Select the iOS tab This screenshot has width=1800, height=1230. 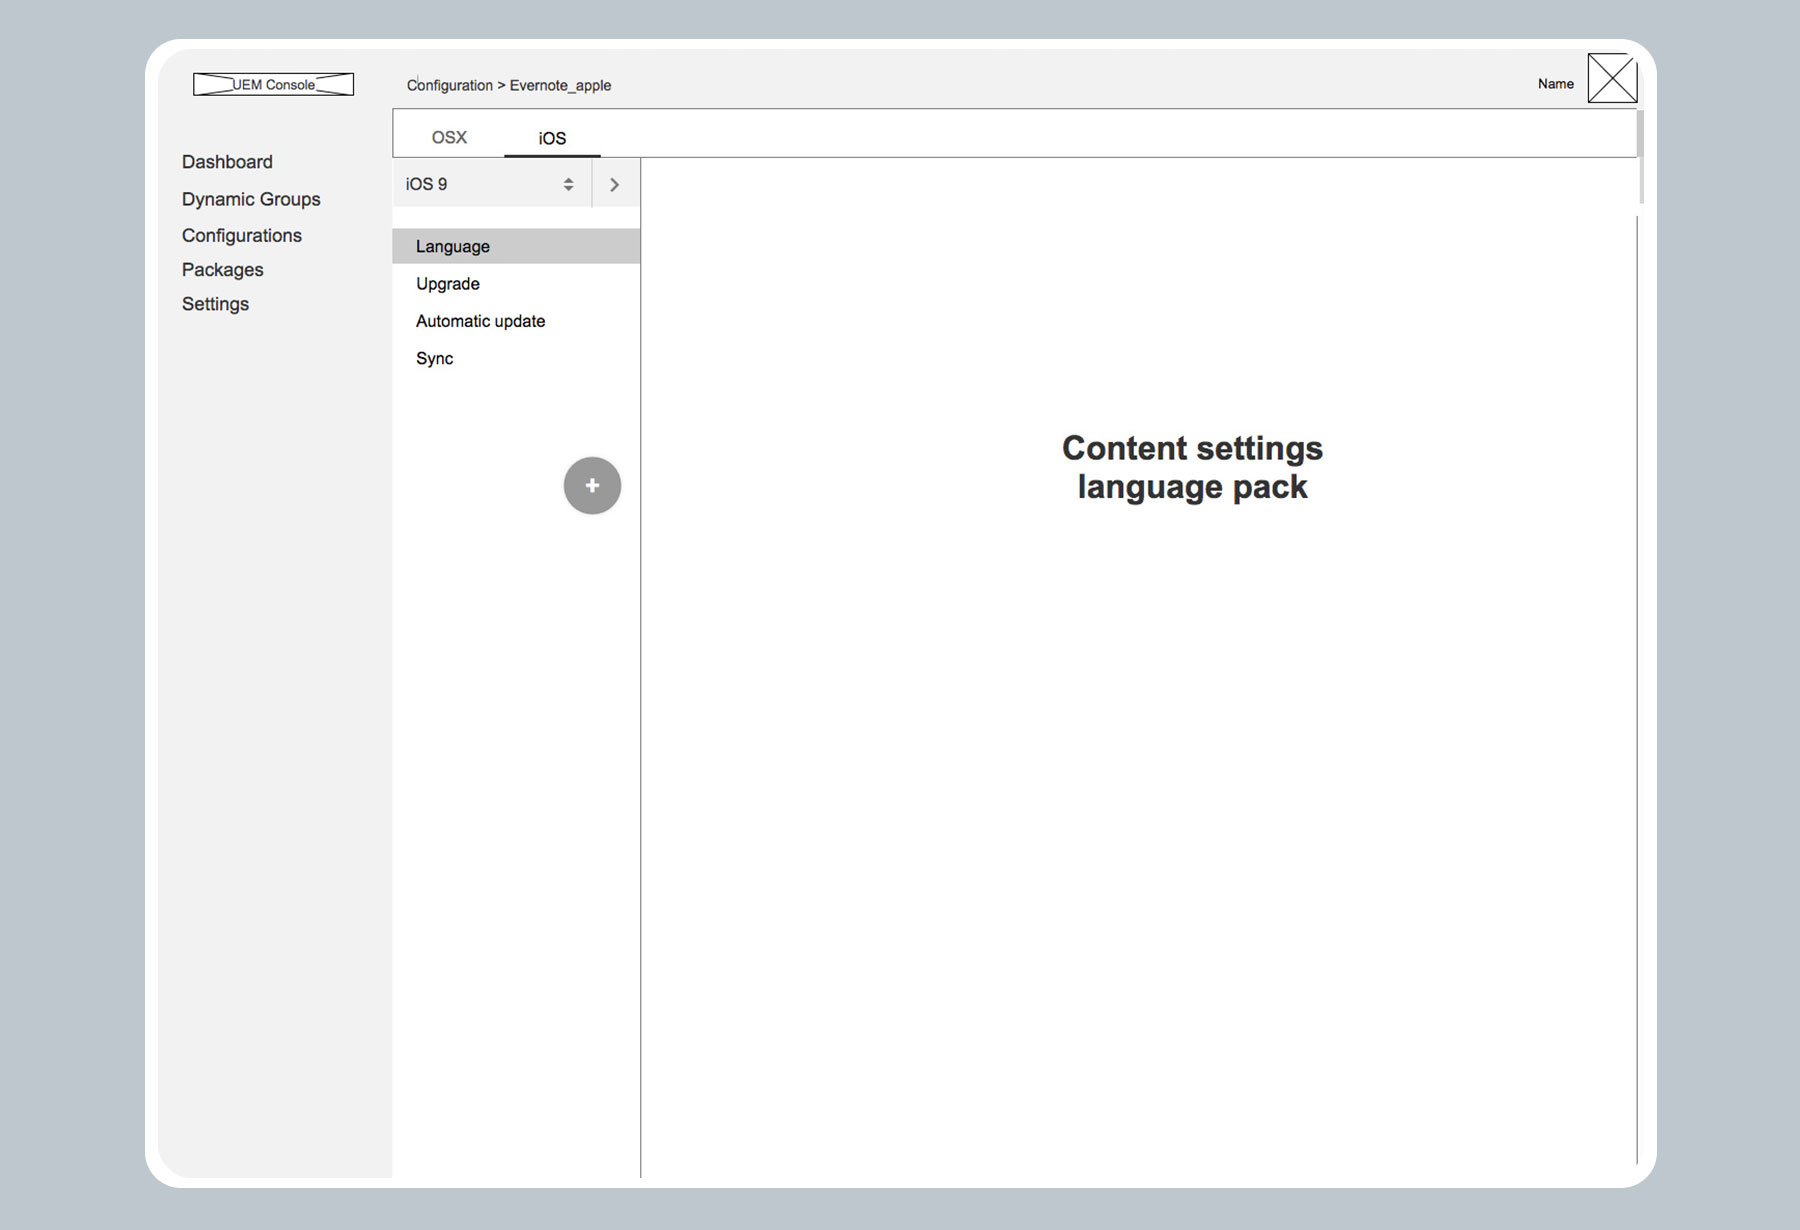tap(552, 138)
